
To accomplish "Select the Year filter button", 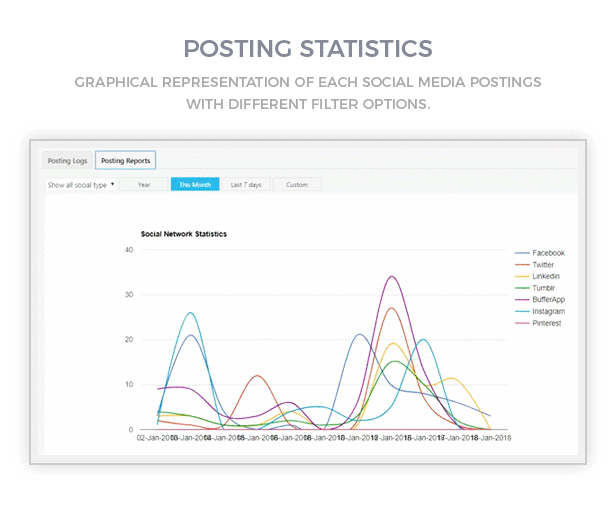I will coord(144,185).
